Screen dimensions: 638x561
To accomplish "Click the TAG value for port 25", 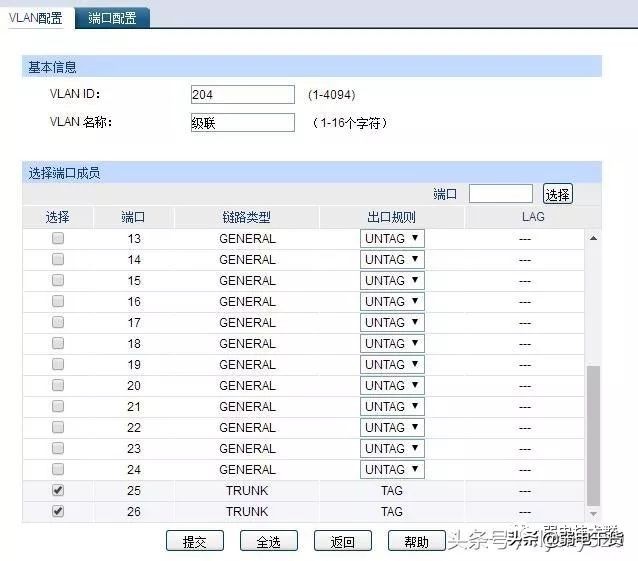I will (391, 491).
